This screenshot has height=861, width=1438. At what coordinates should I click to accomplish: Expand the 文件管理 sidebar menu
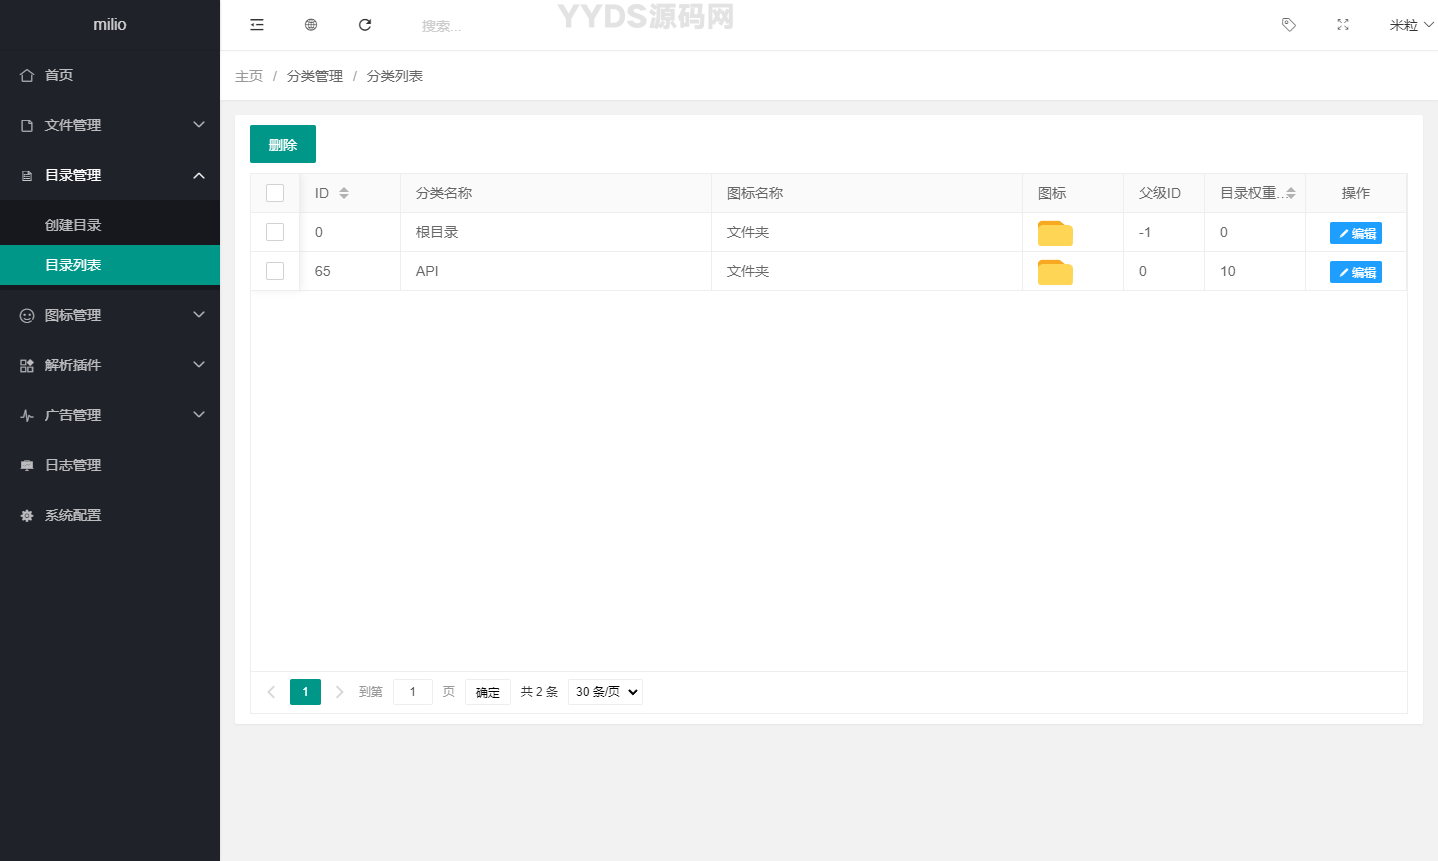pyautogui.click(x=110, y=125)
